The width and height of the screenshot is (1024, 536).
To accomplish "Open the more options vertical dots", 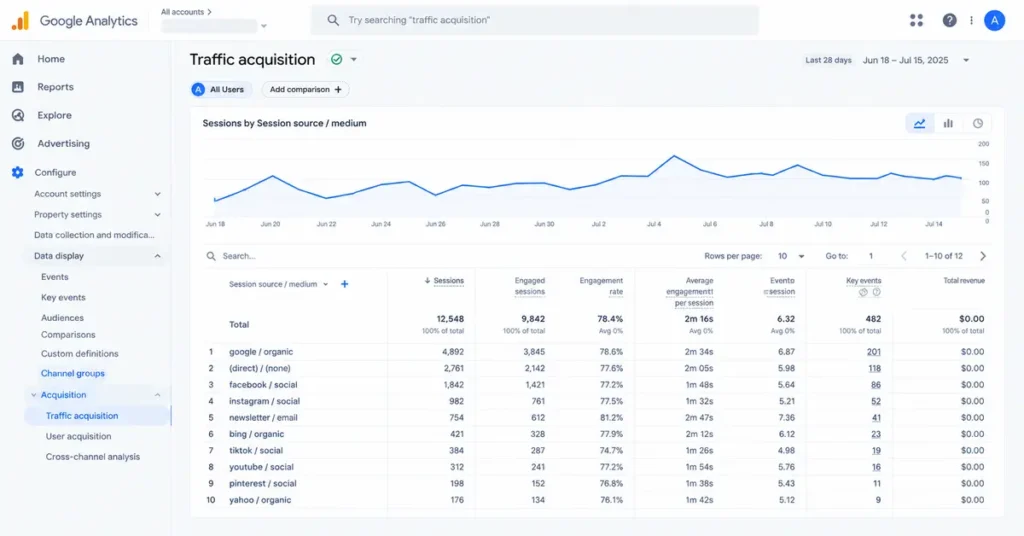I will point(971,20).
